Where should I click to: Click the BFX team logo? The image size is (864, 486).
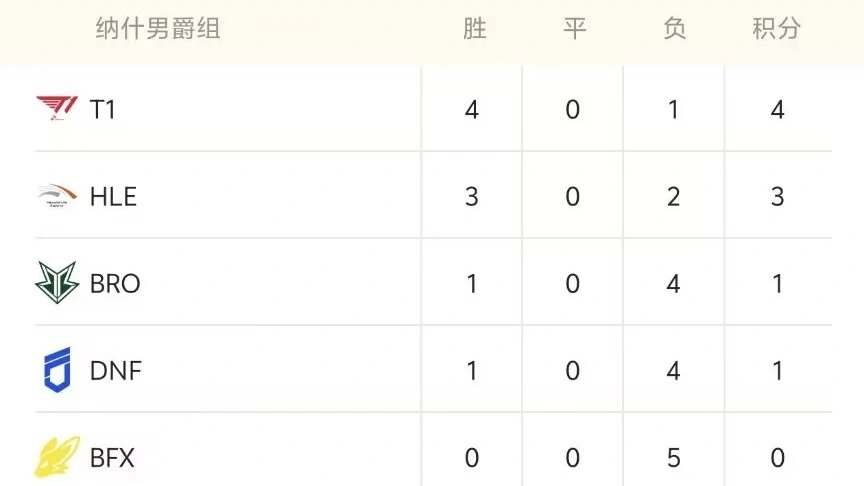click(x=56, y=457)
